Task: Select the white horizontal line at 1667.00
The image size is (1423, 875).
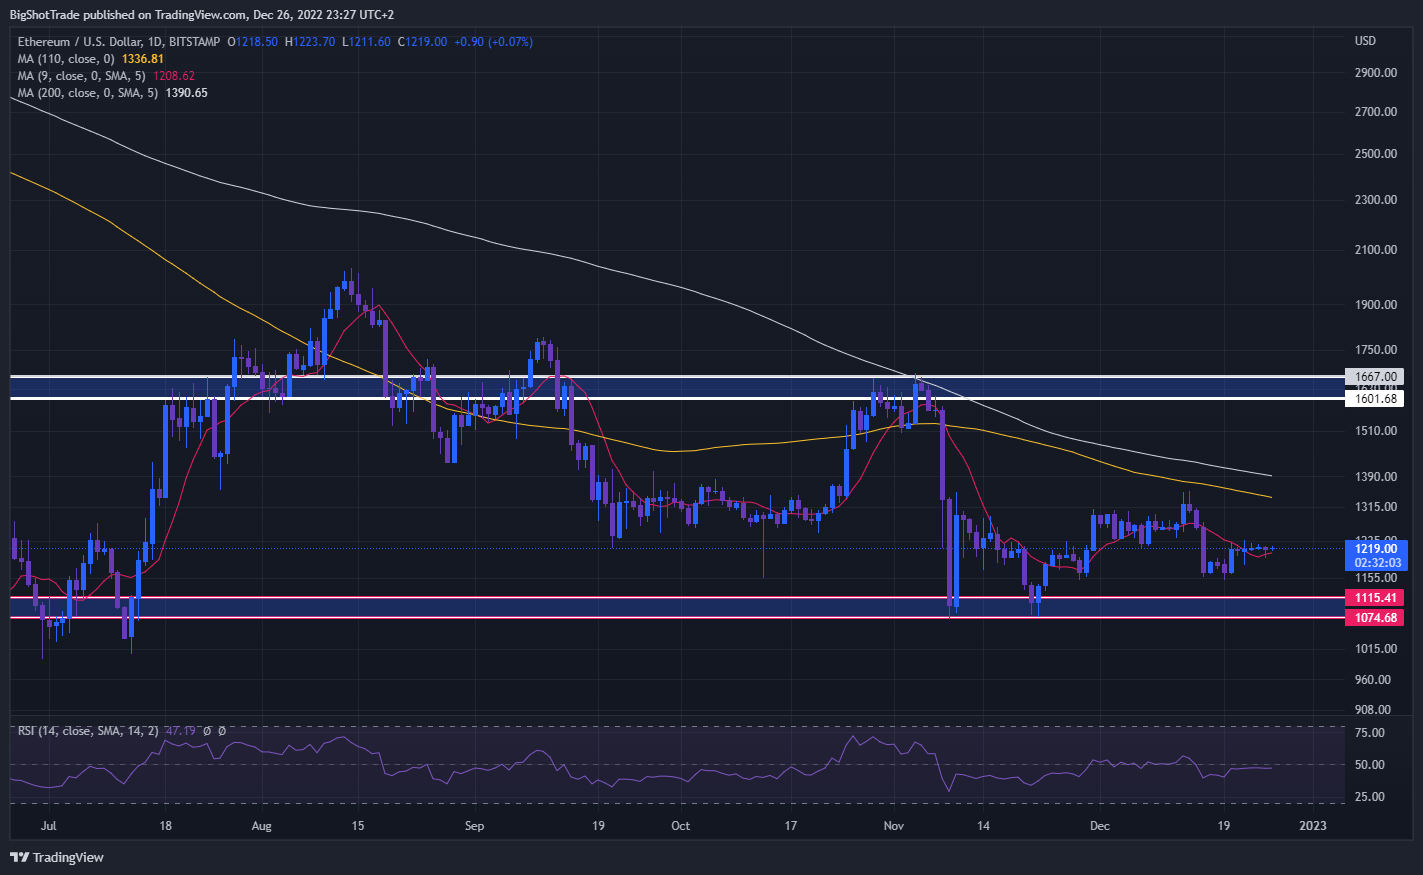Action: 676,377
